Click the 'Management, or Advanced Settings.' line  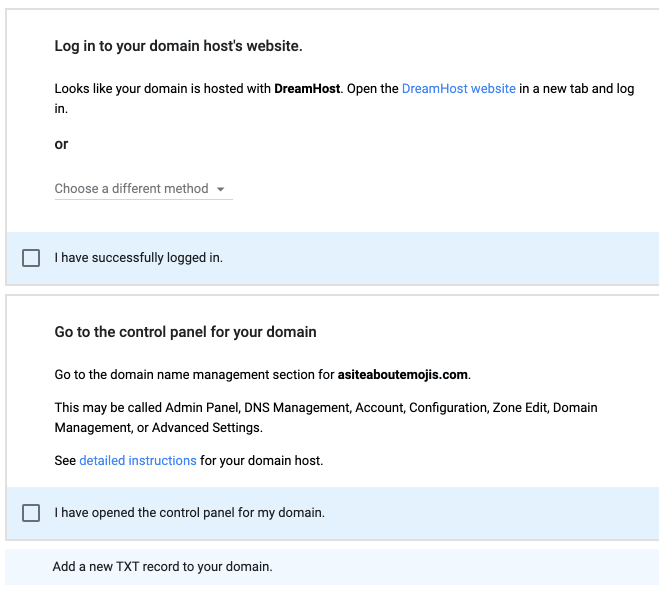[x=158, y=428]
